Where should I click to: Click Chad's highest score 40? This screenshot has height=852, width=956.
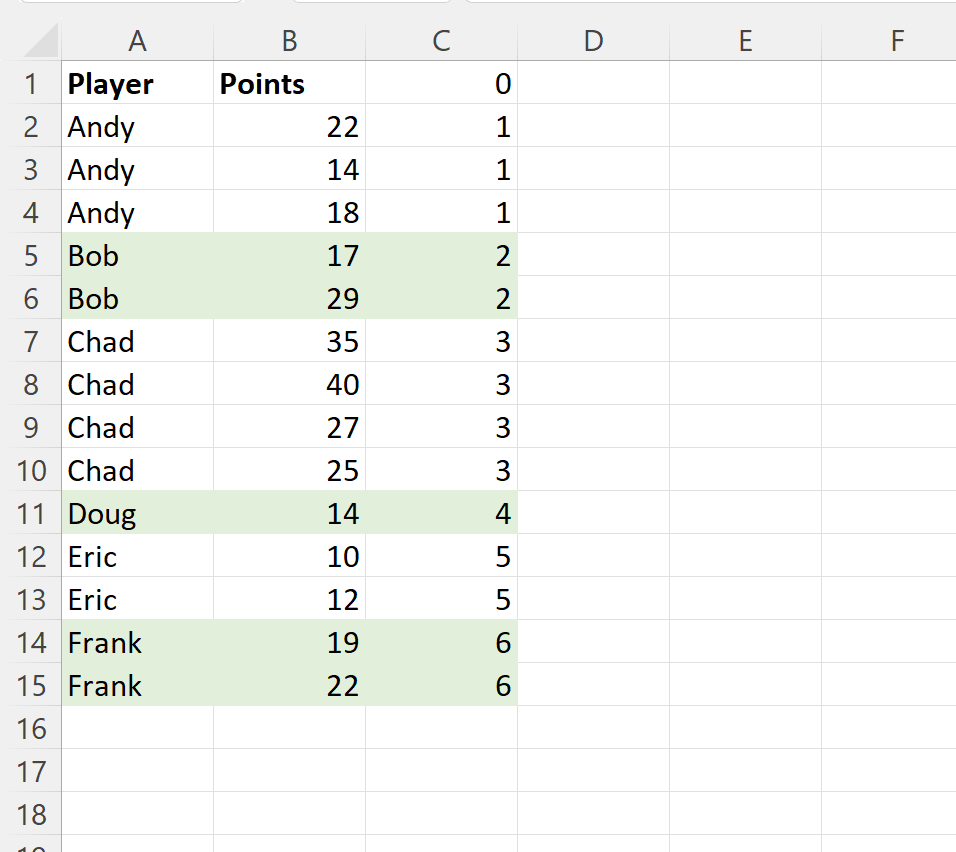click(289, 385)
